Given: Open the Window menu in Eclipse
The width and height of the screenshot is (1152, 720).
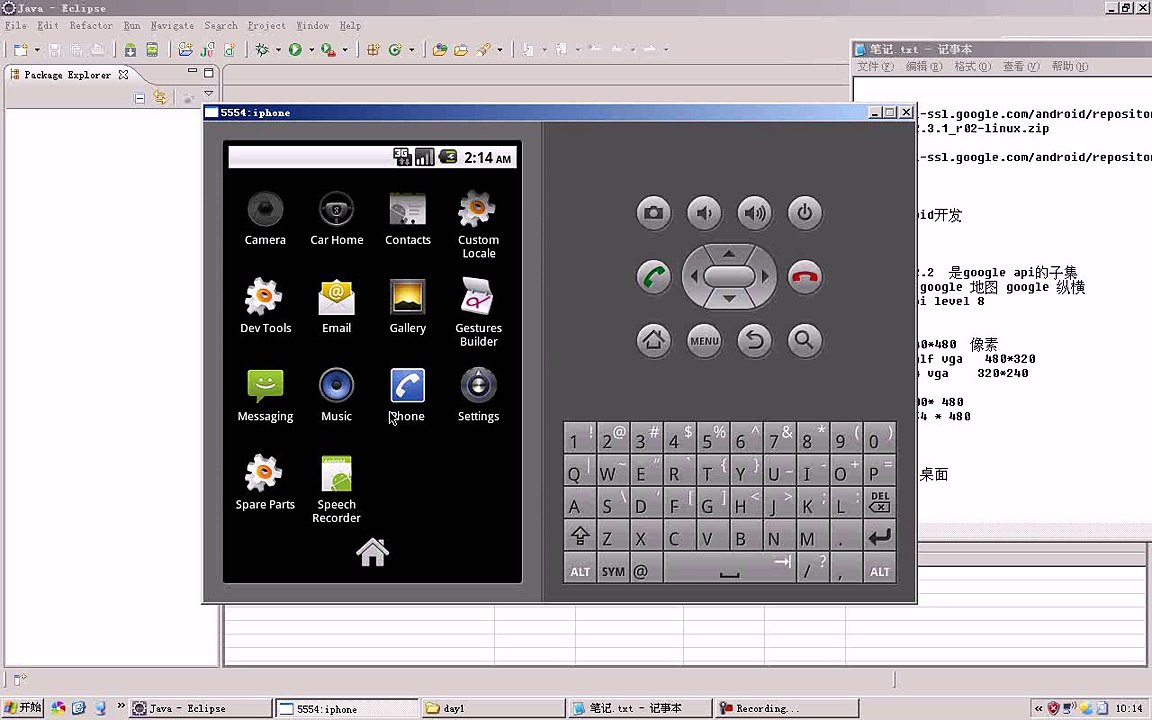Looking at the screenshot, I should 312,25.
